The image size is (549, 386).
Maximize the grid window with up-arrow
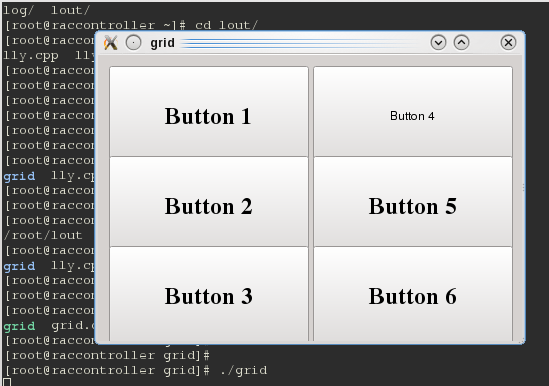461,43
